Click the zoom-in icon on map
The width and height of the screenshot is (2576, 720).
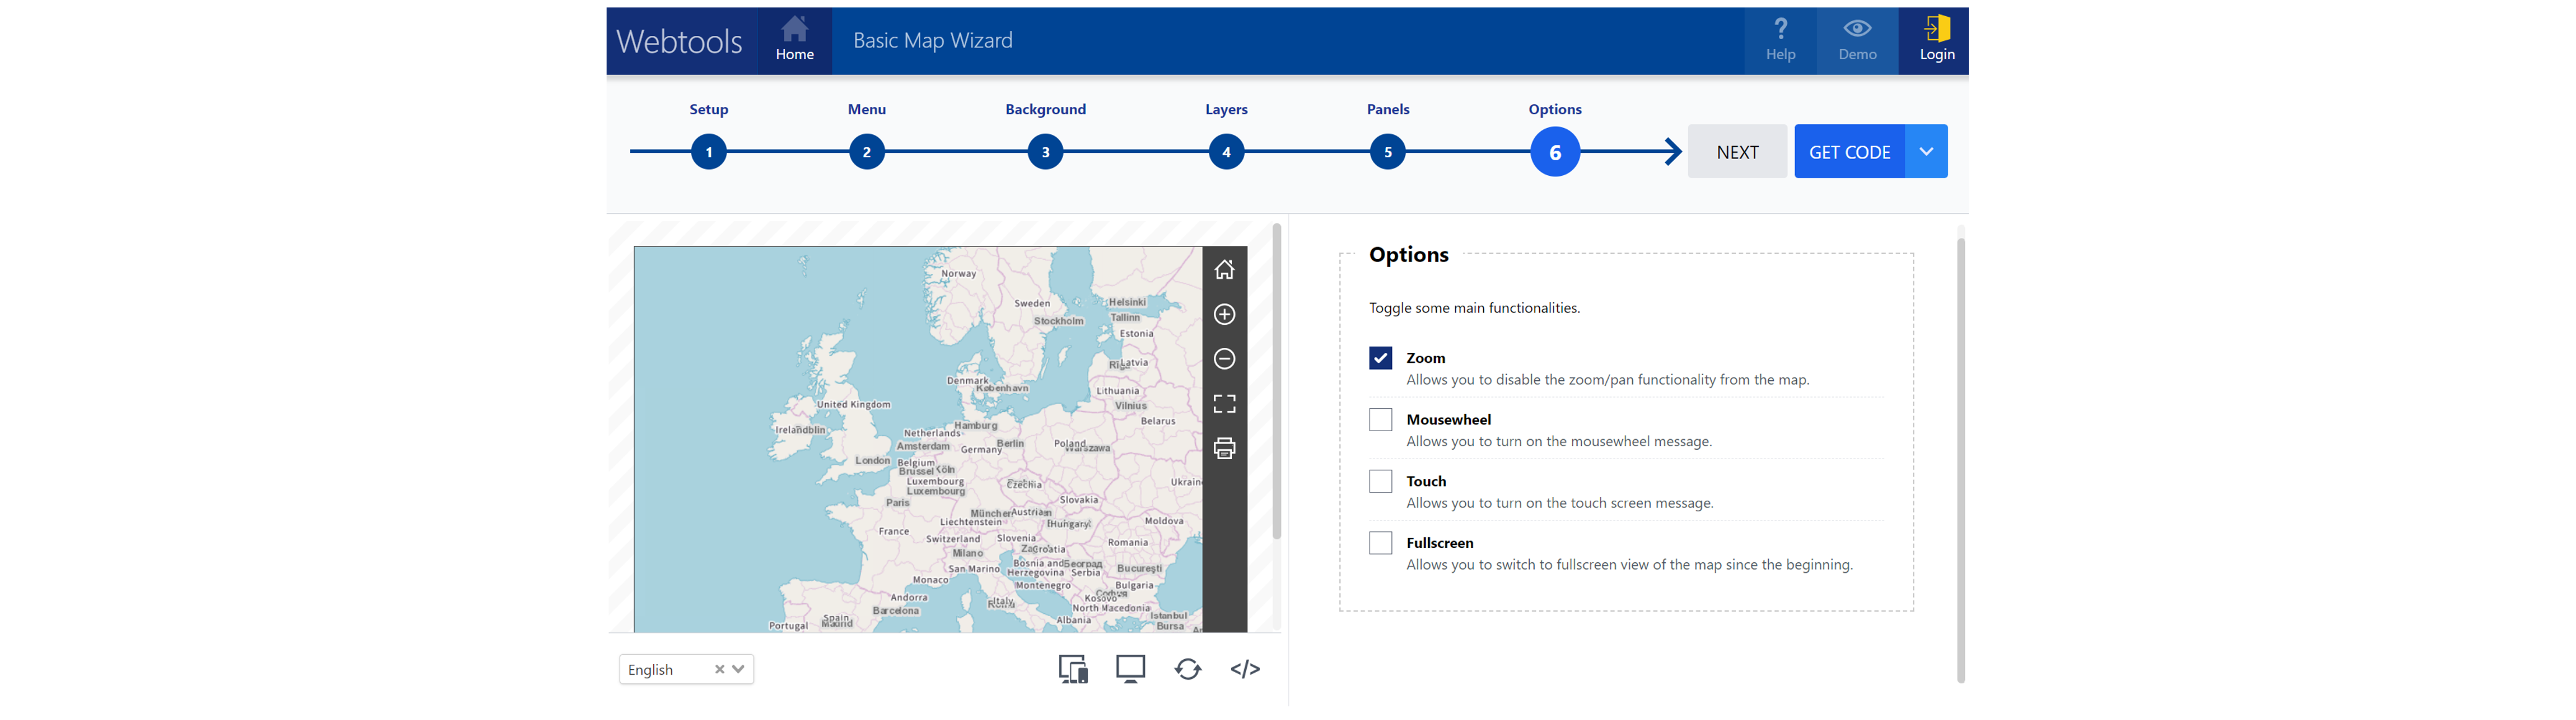1226,314
